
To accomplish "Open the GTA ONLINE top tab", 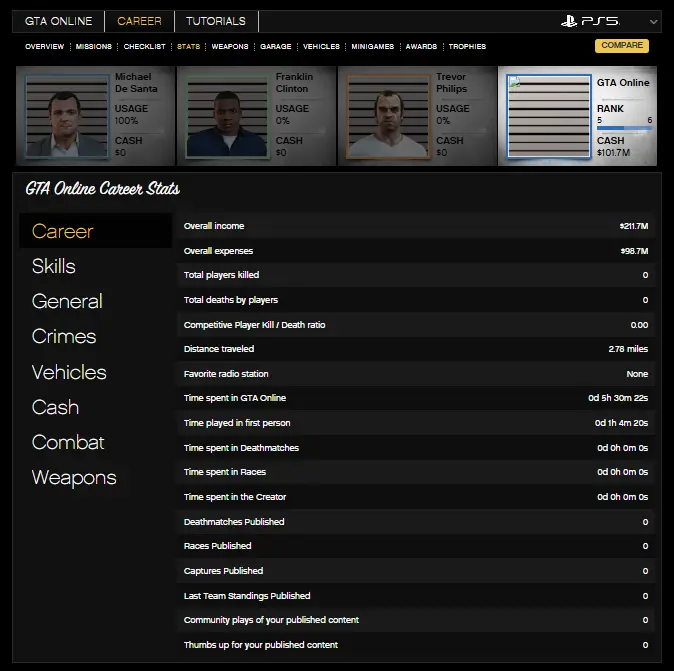I will tap(58, 21).
